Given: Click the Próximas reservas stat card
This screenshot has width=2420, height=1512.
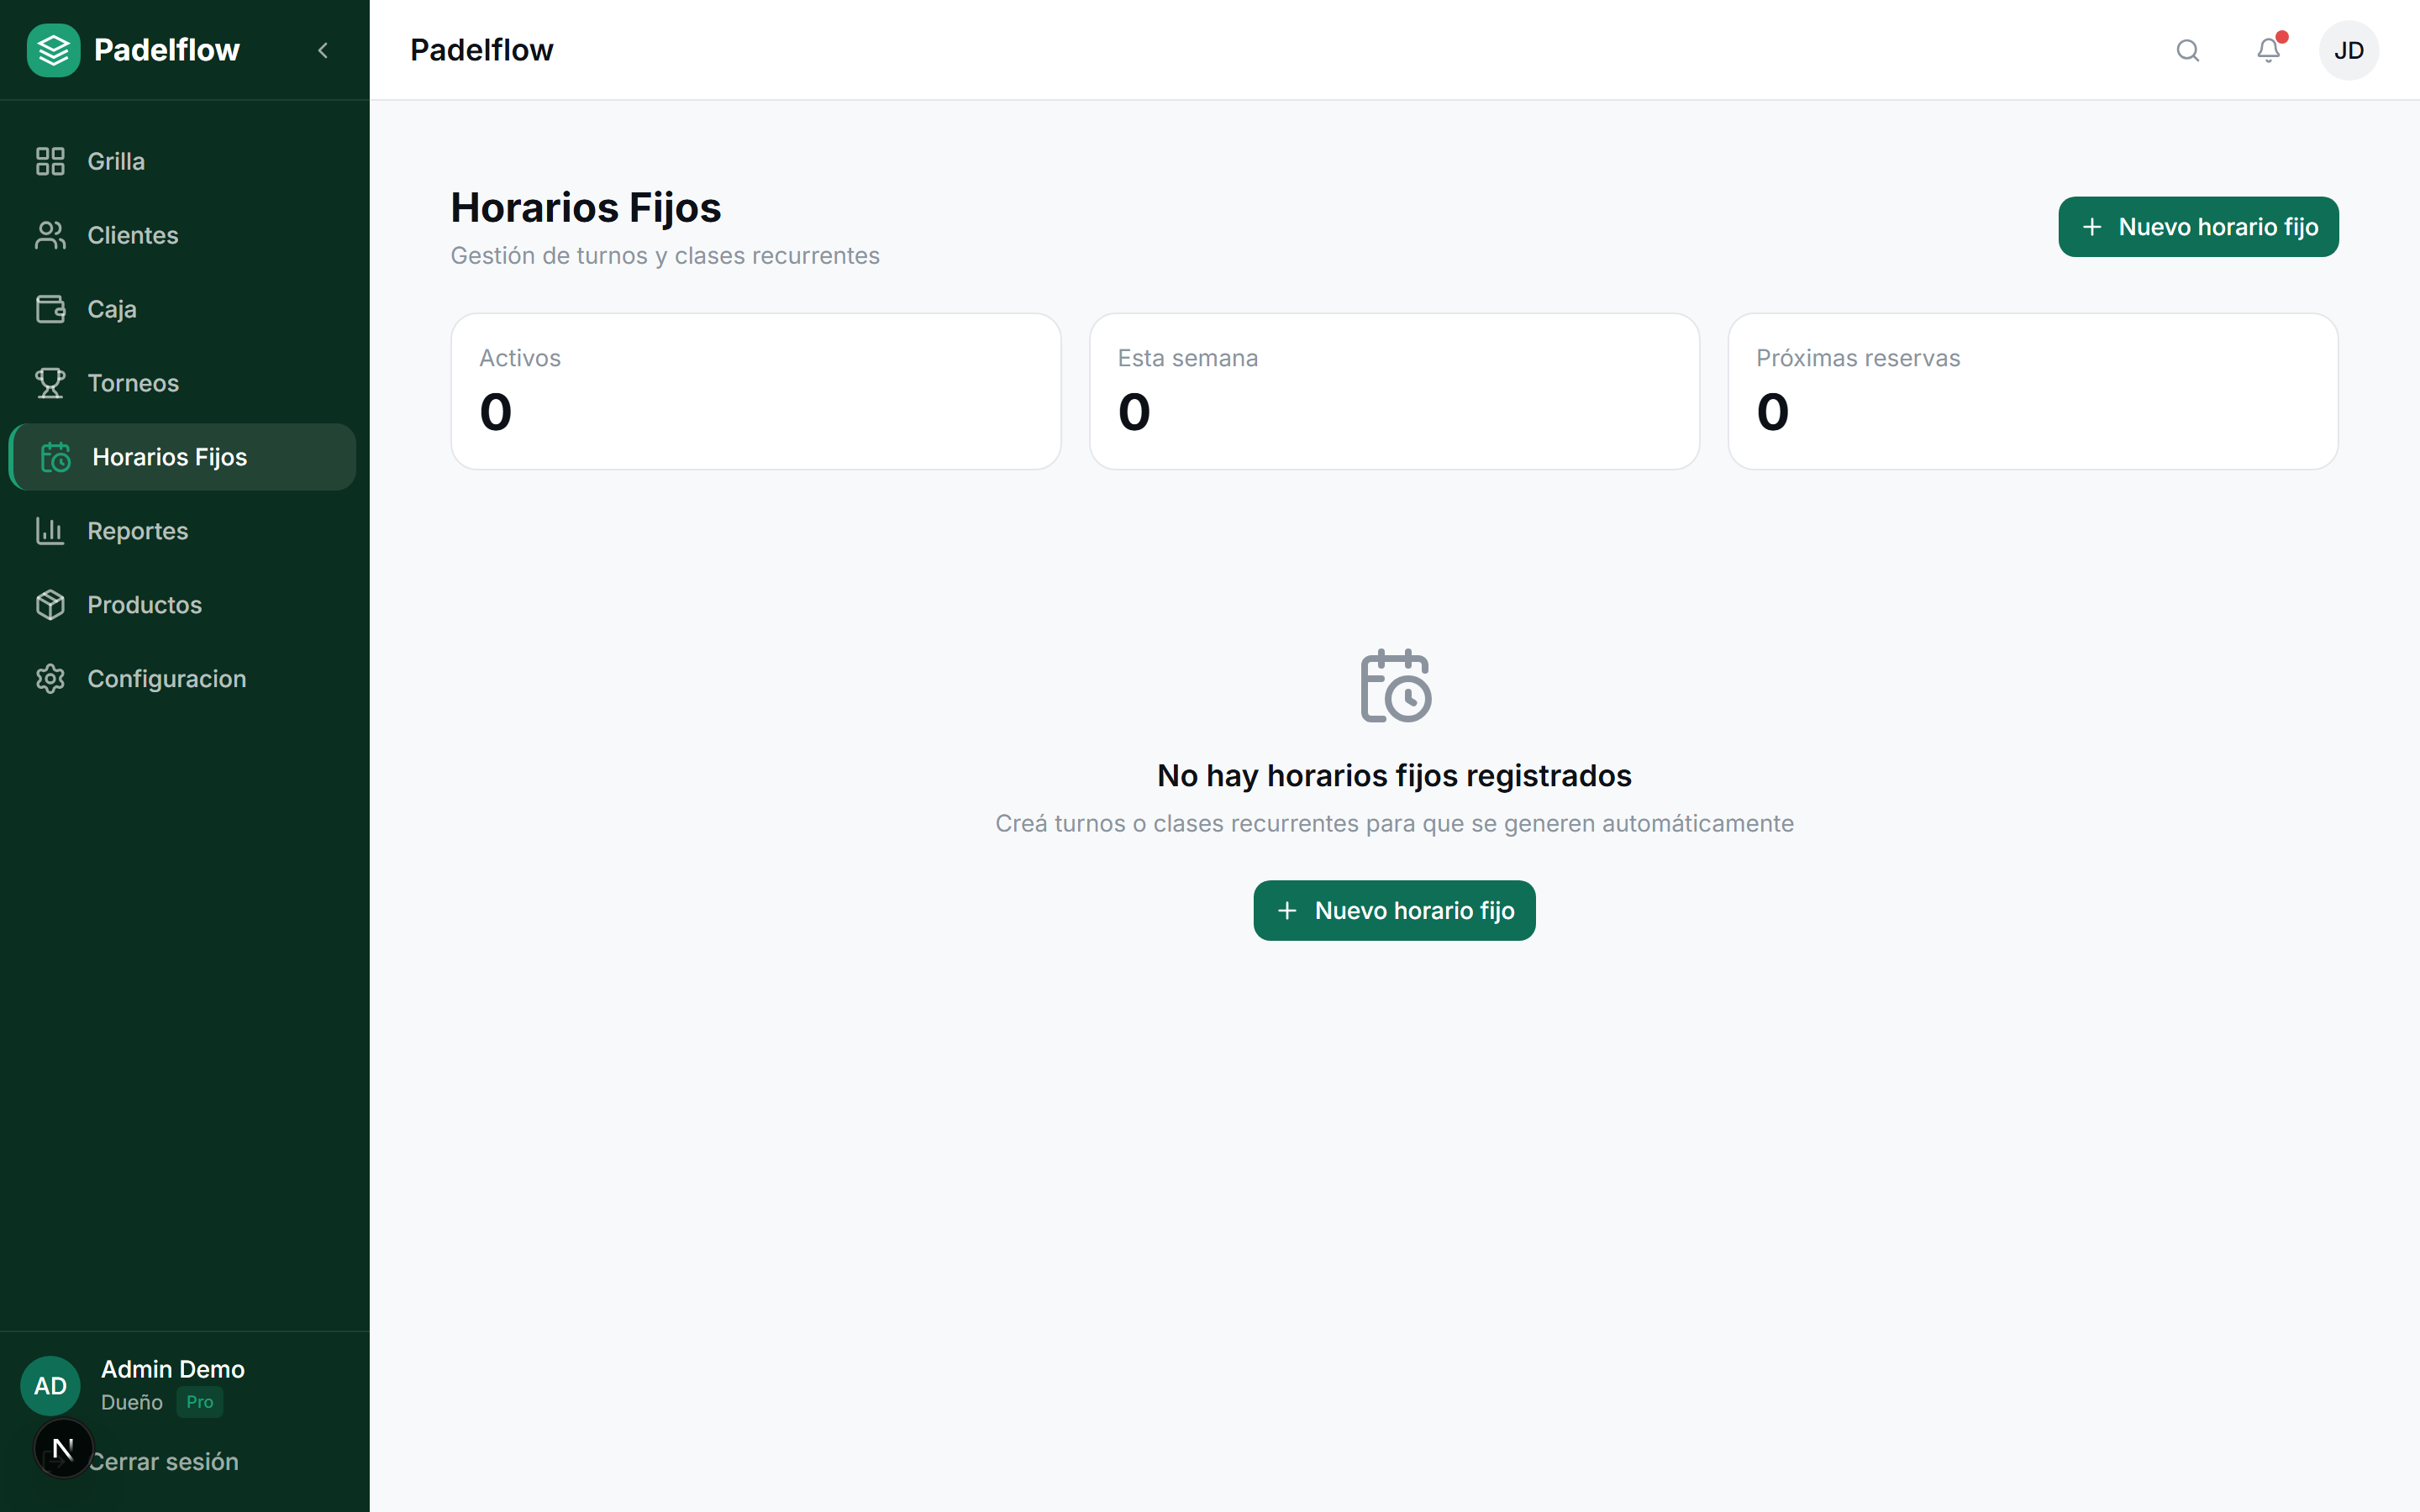Looking at the screenshot, I should 2033,392.
